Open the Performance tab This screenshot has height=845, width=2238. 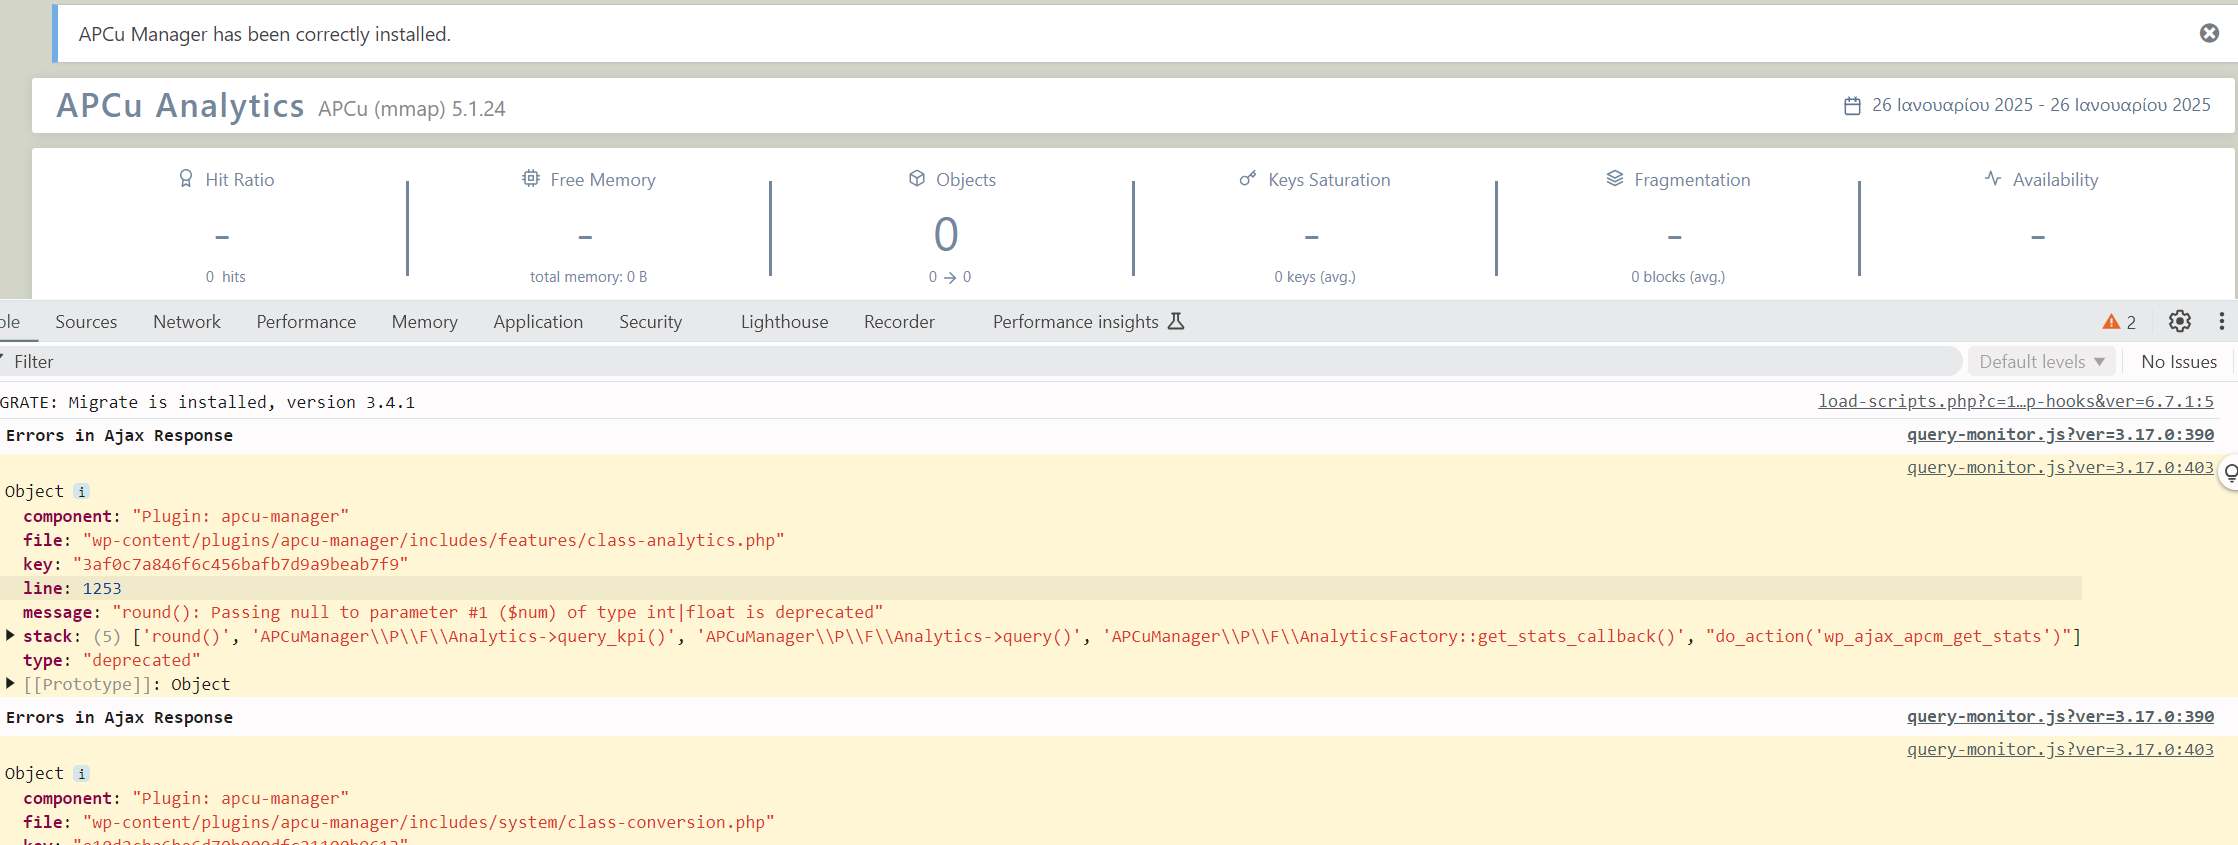click(x=306, y=321)
